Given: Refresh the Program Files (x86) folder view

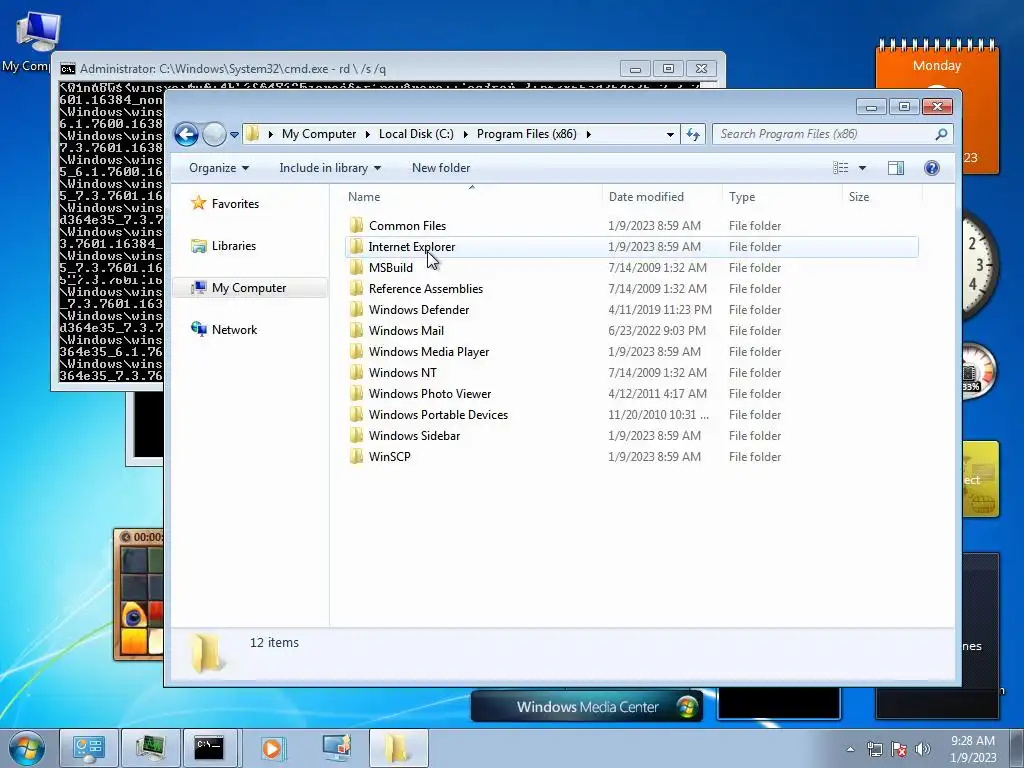Looking at the screenshot, I should [693, 135].
